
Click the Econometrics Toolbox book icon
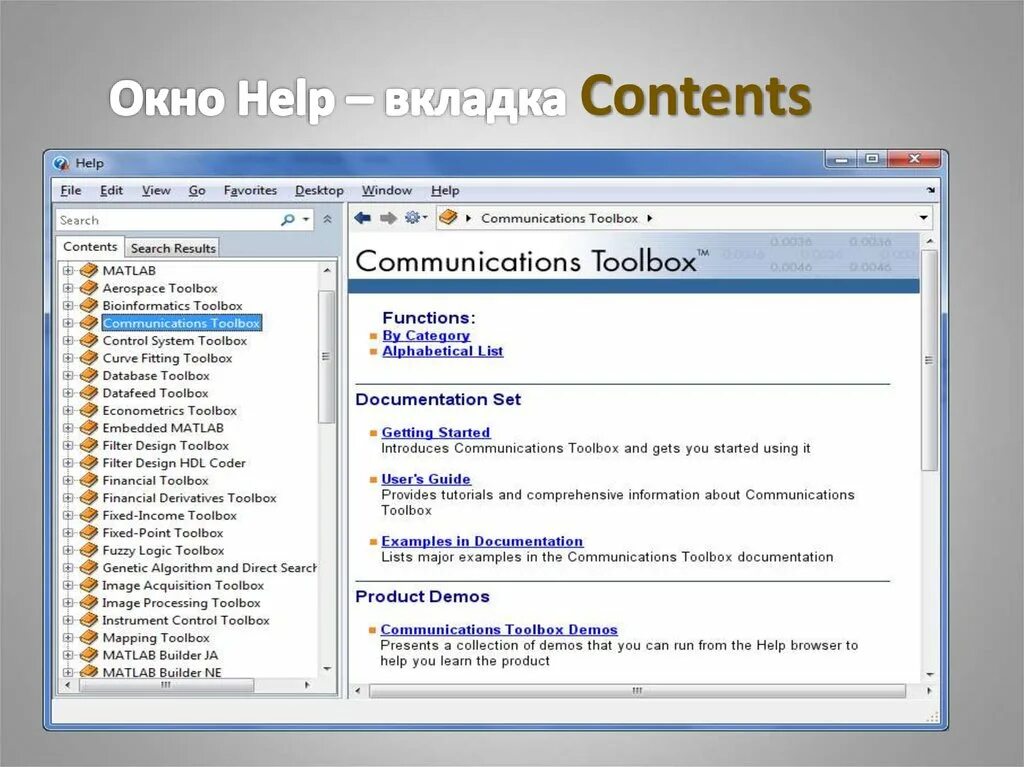click(88, 410)
